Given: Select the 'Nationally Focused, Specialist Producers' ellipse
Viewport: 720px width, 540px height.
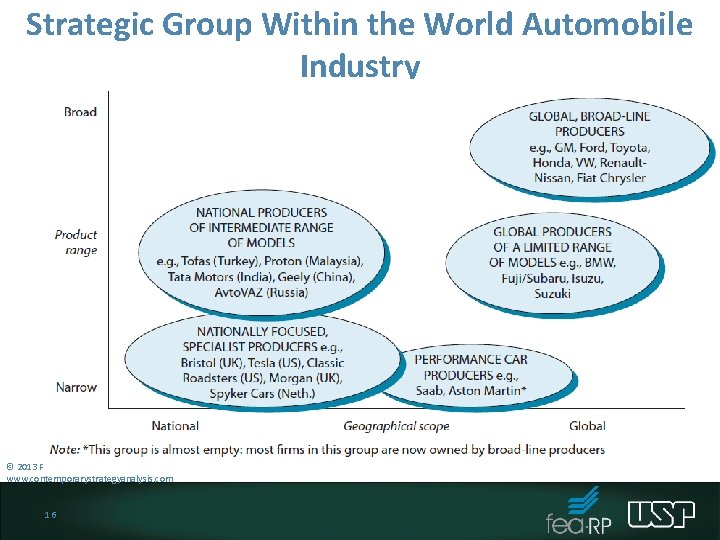Looking at the screenshot, I should [x=263, y=362].
